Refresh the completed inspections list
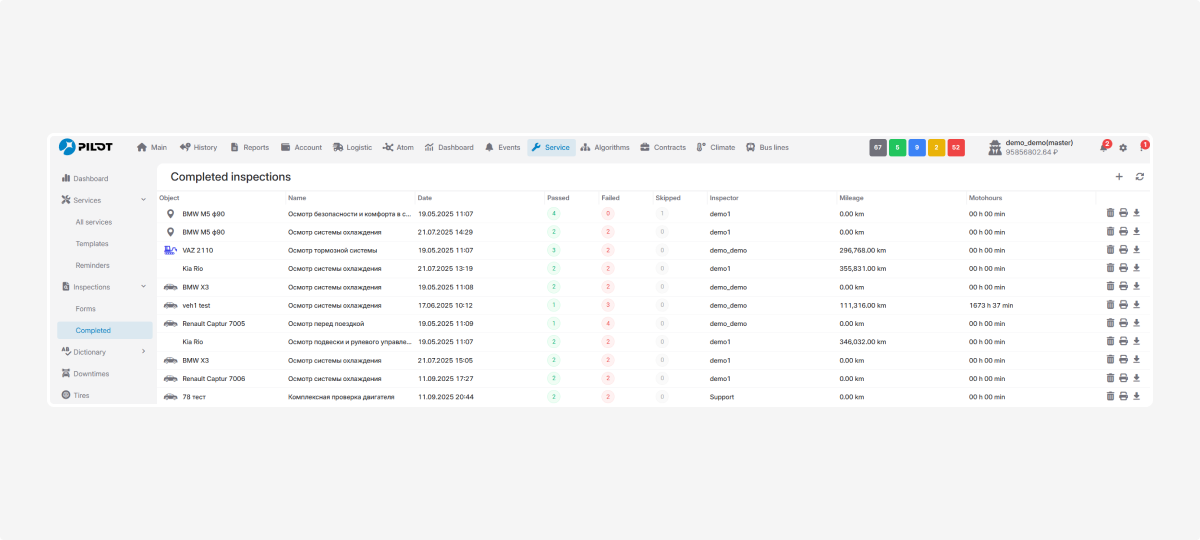 click(1139, 177)
